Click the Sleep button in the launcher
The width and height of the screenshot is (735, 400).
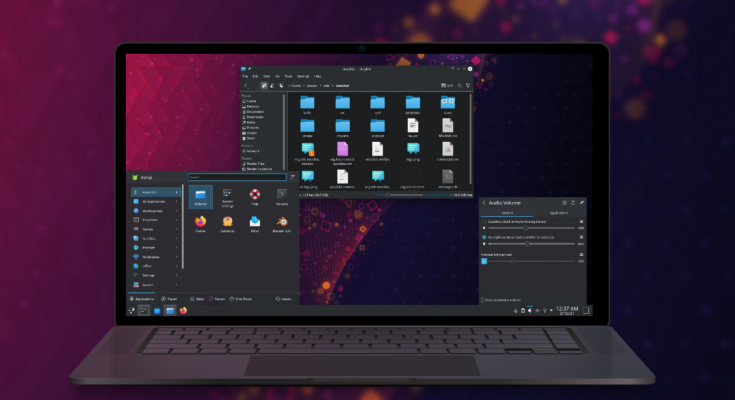pos(198,298)
